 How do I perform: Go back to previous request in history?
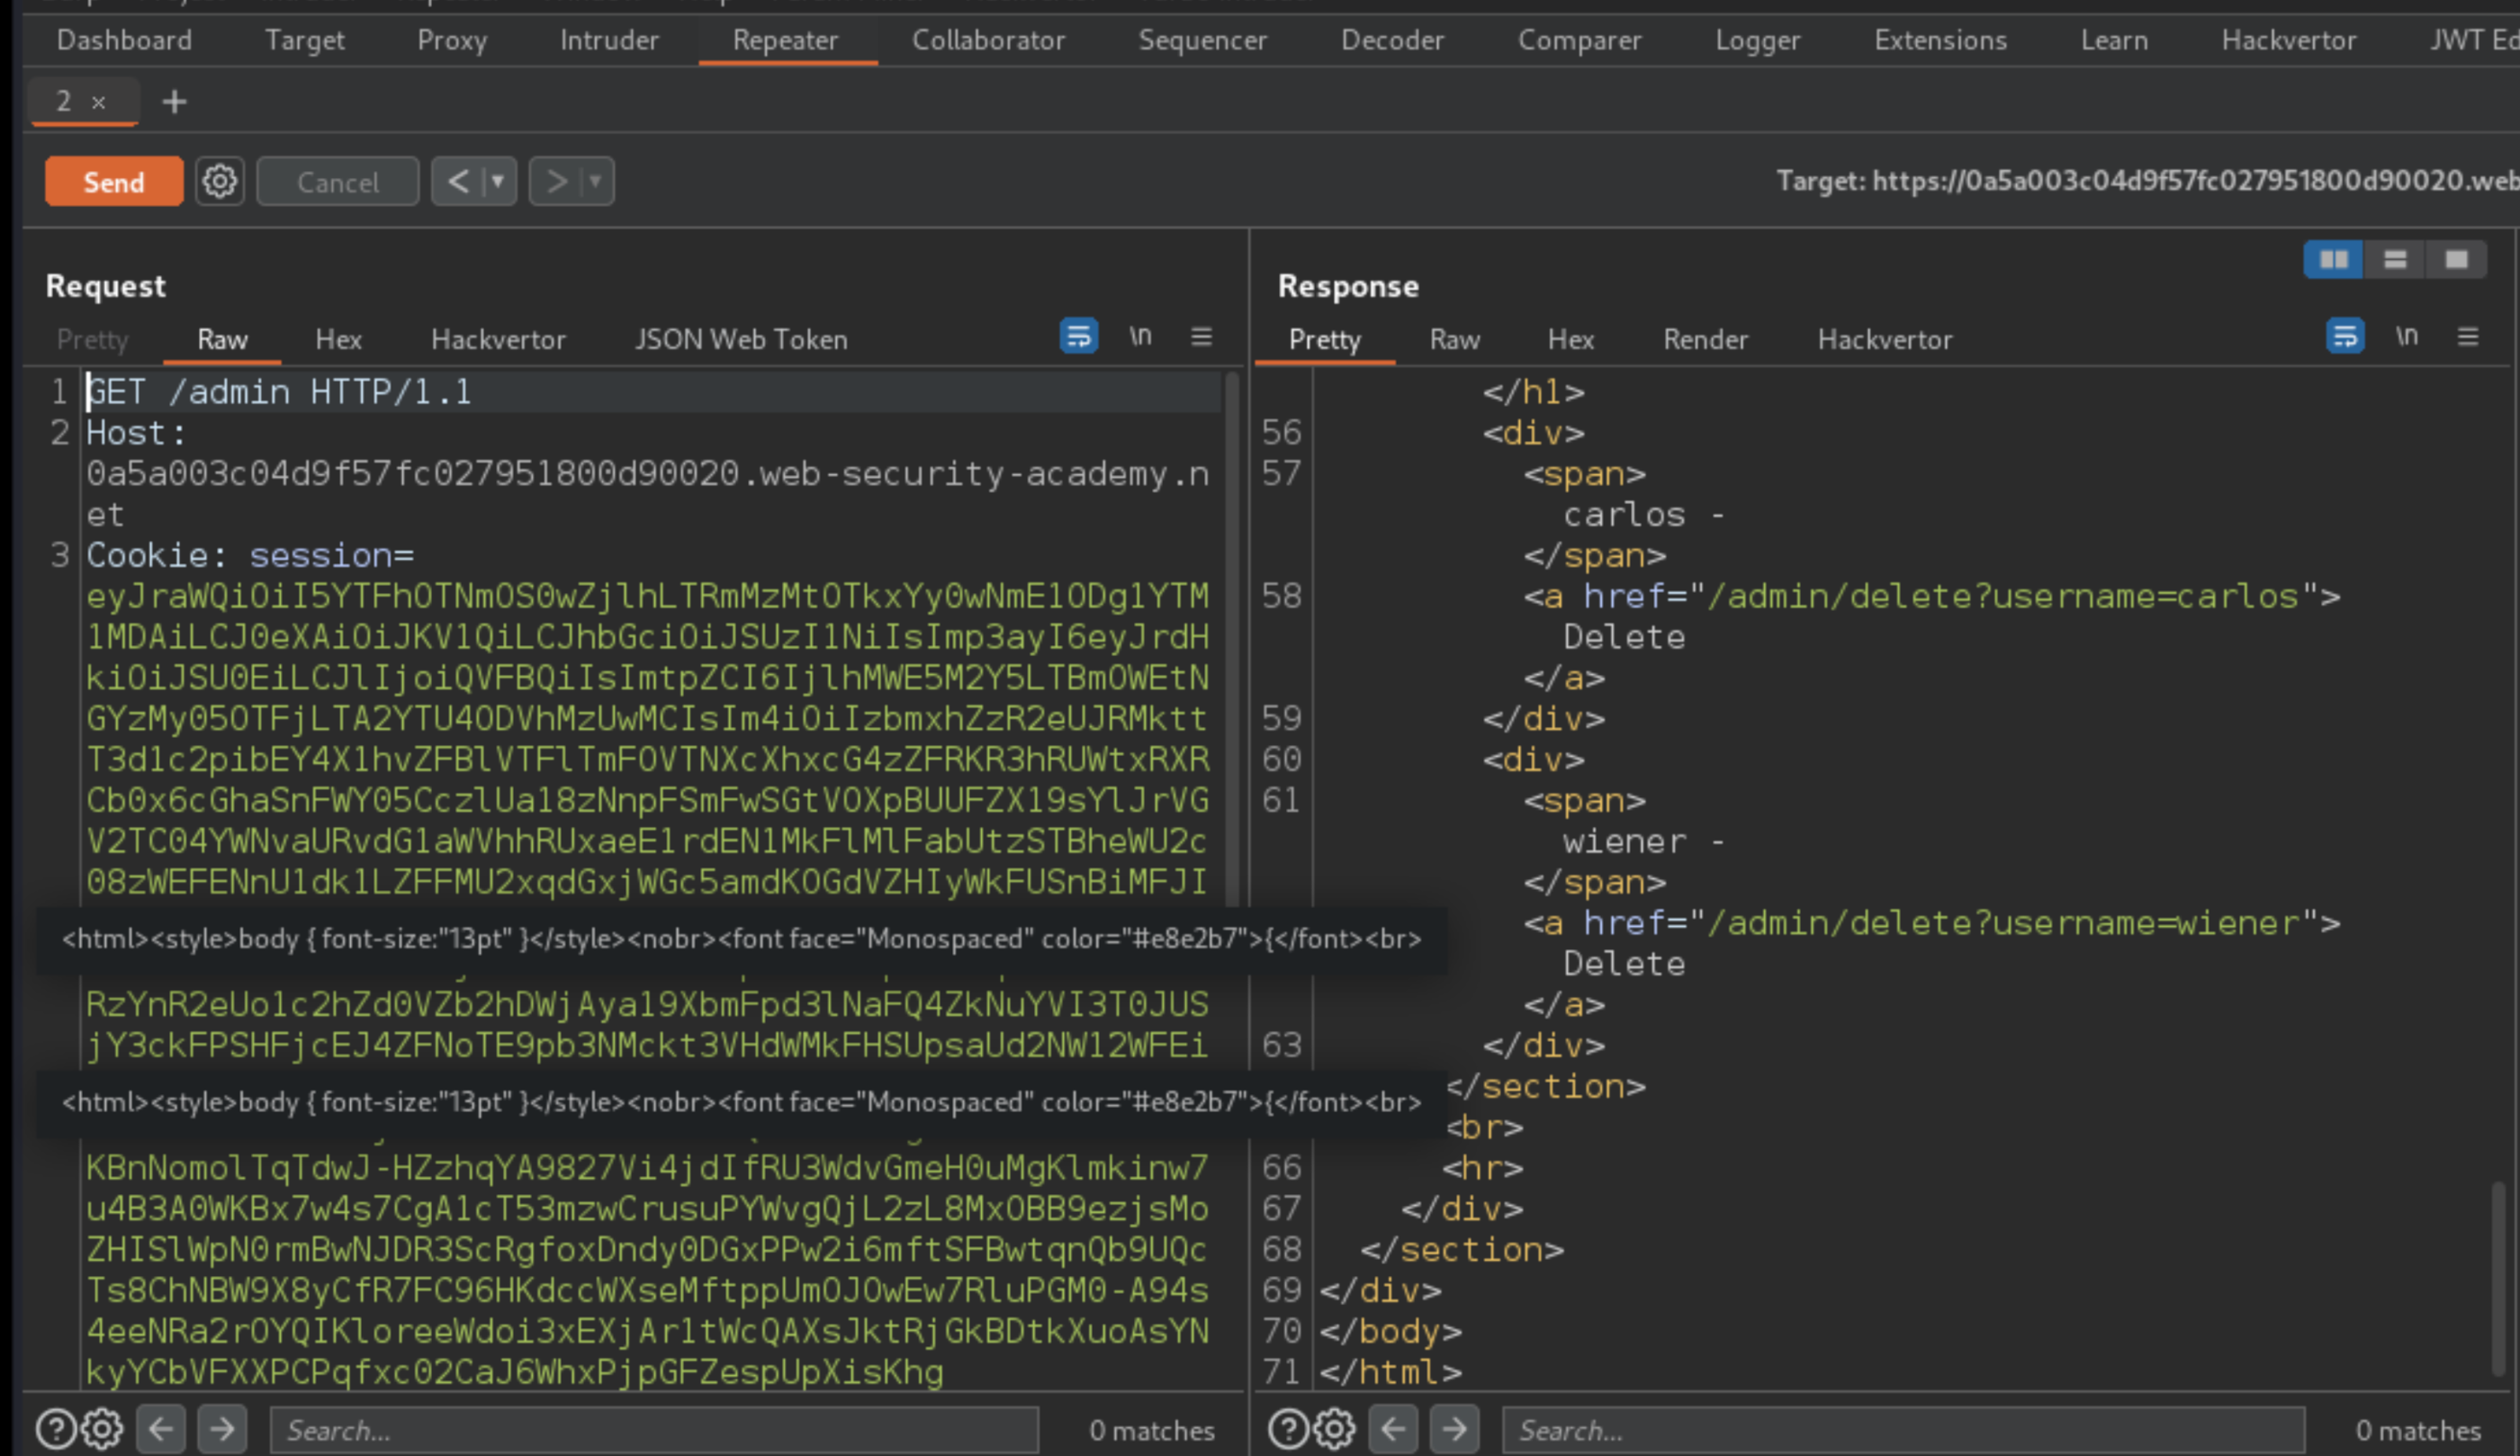pyautogui.click(x=458, y=182)
